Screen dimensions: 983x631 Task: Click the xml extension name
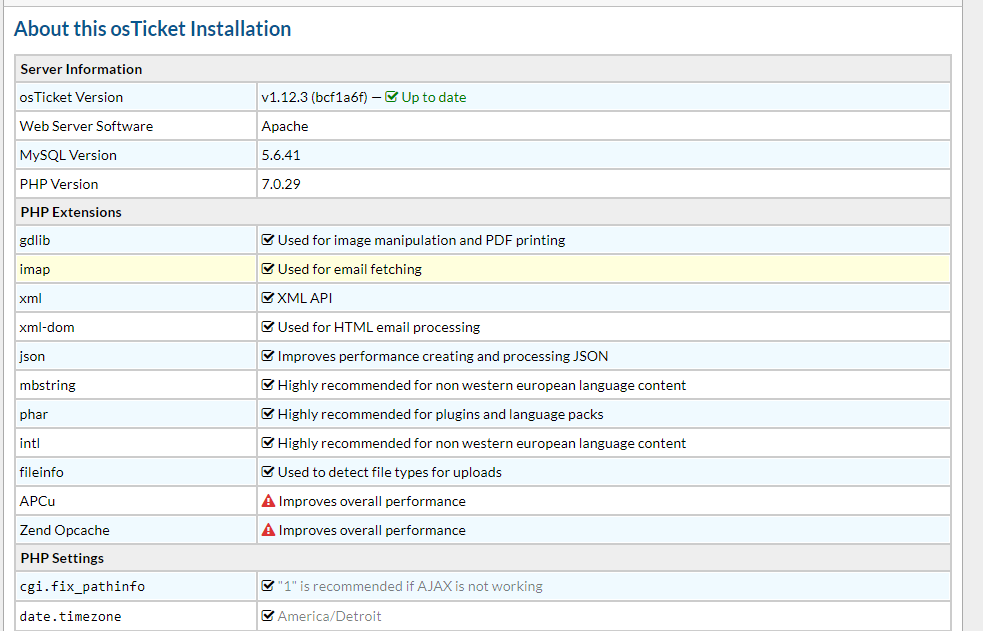tap(31, 298)
